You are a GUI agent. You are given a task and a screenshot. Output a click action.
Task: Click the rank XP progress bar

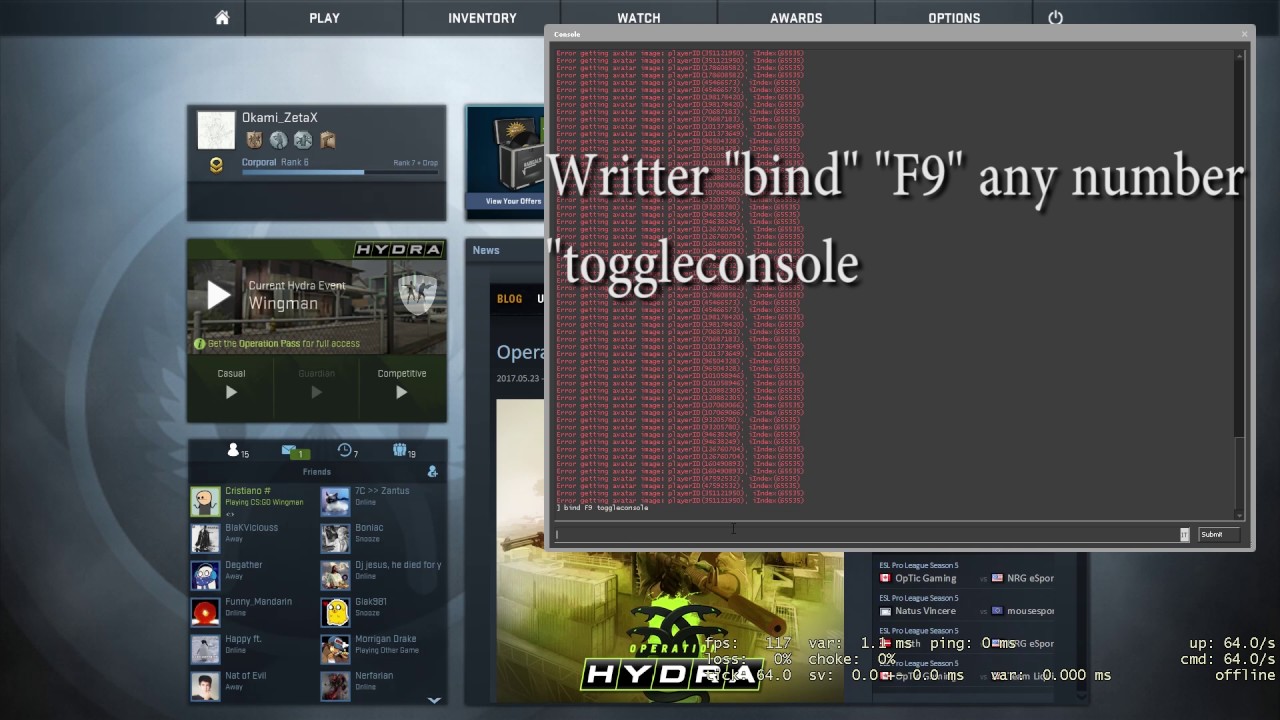[x=340, y=172]
